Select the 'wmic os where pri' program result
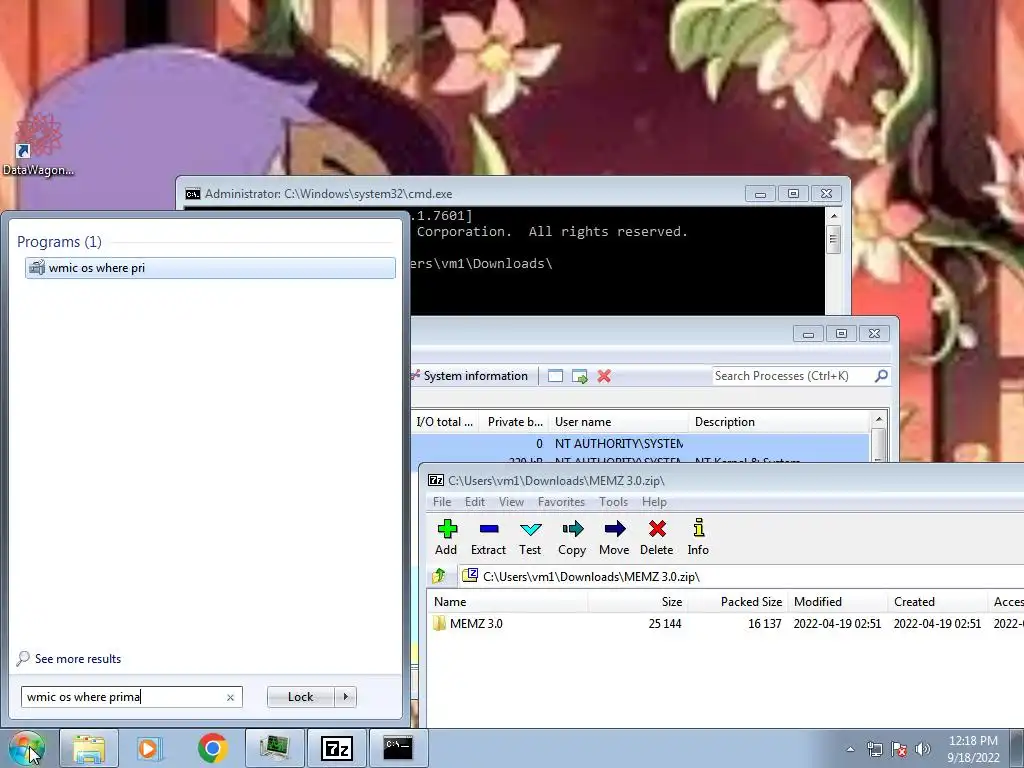 coord(210,268)
